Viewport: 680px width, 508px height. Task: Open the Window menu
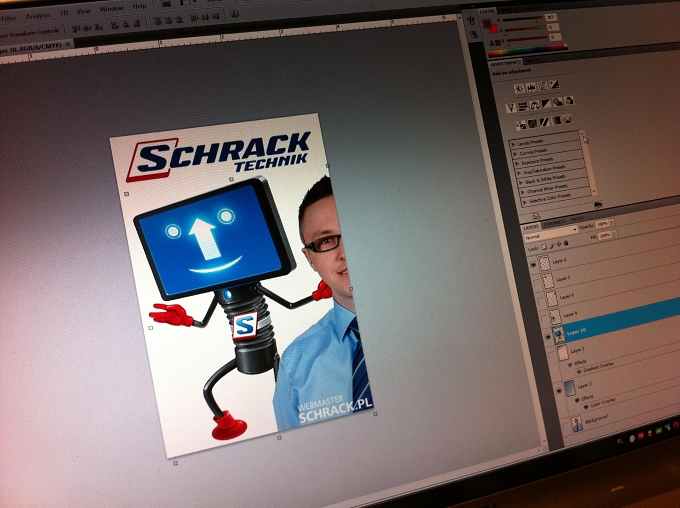tap(111, 9)
